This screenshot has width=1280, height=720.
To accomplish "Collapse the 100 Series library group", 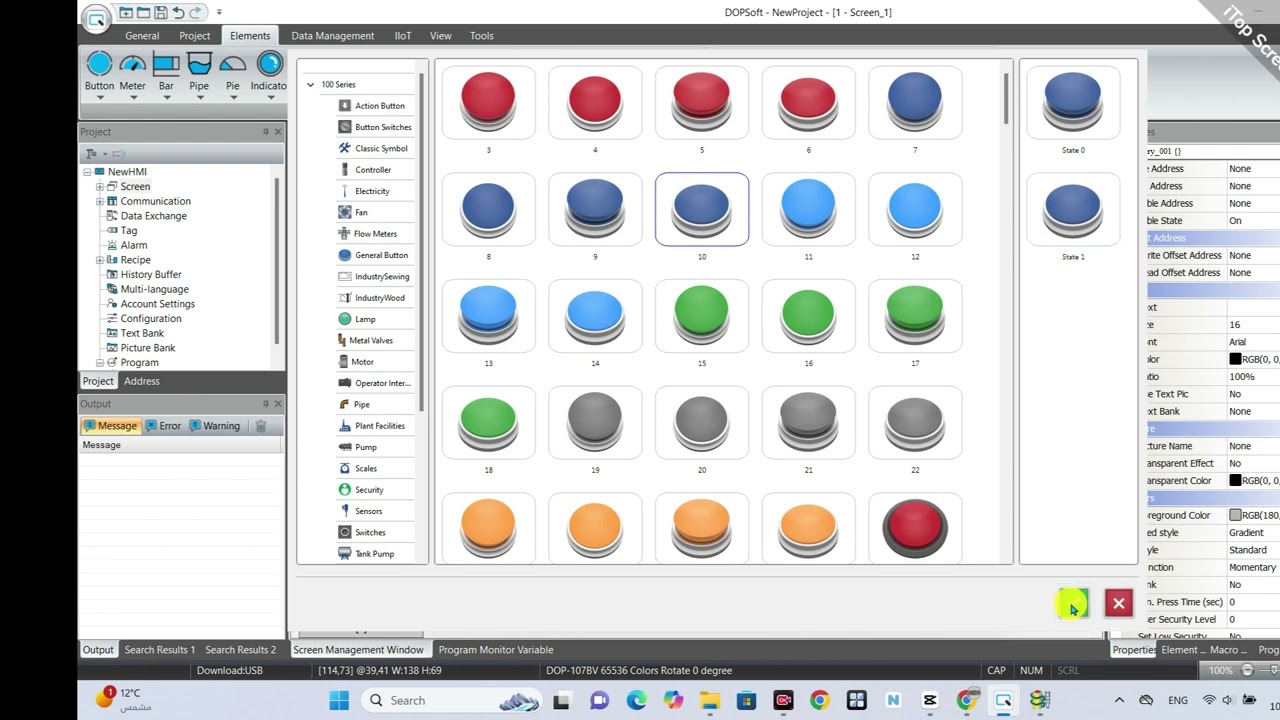I will [310, 85].
